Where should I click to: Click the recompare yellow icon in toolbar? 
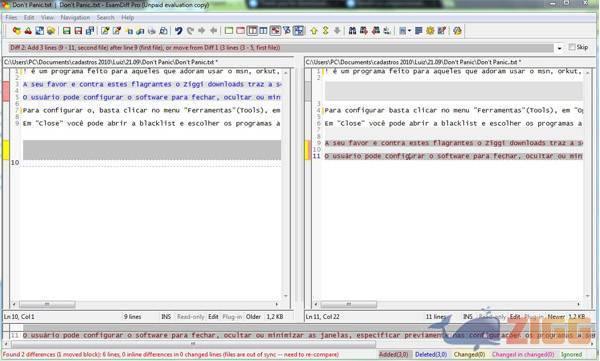point(51,31)
